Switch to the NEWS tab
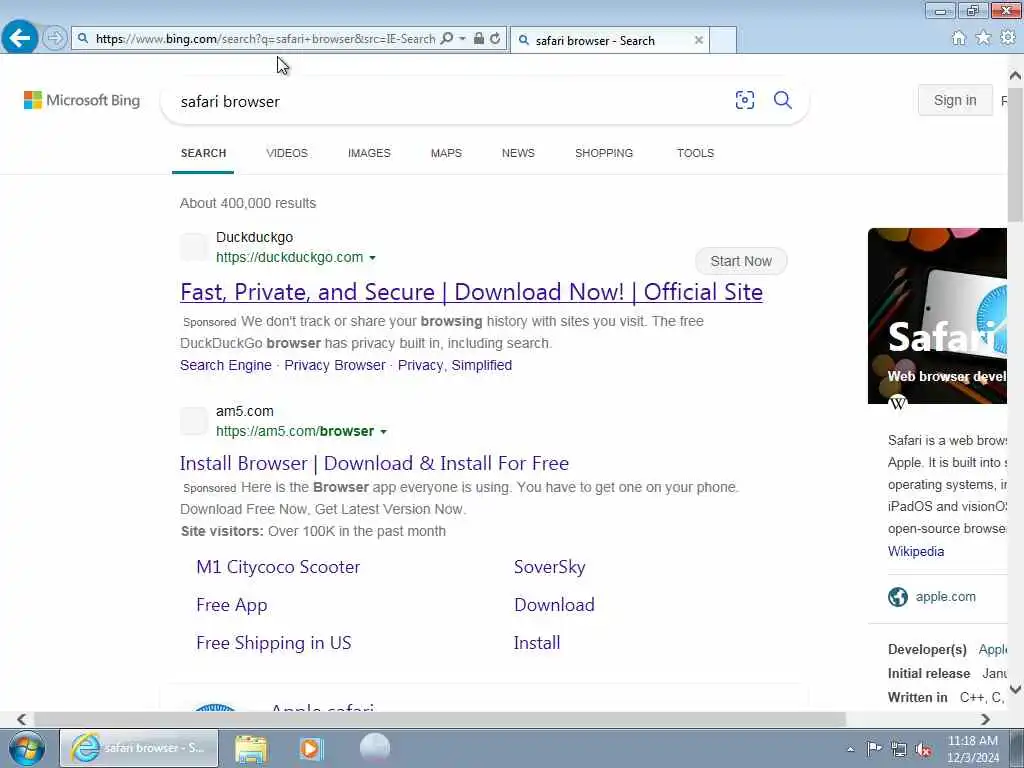 click(x=518, y=153)
